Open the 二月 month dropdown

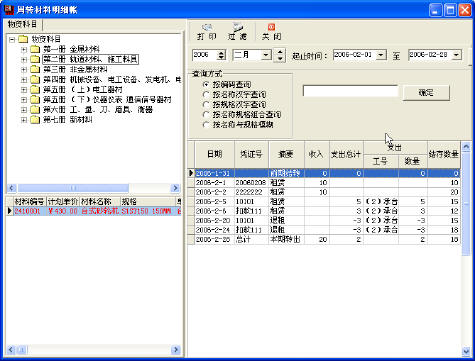click(x=266, y=55)
